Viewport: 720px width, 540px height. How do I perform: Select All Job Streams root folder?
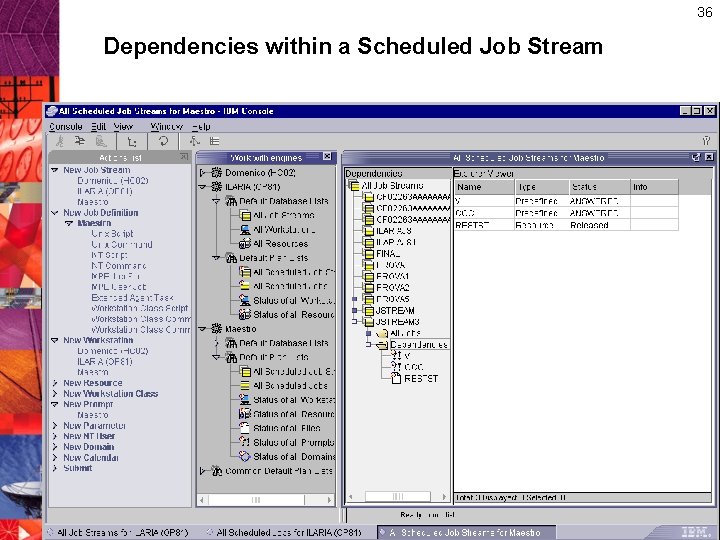click(393, 186)
